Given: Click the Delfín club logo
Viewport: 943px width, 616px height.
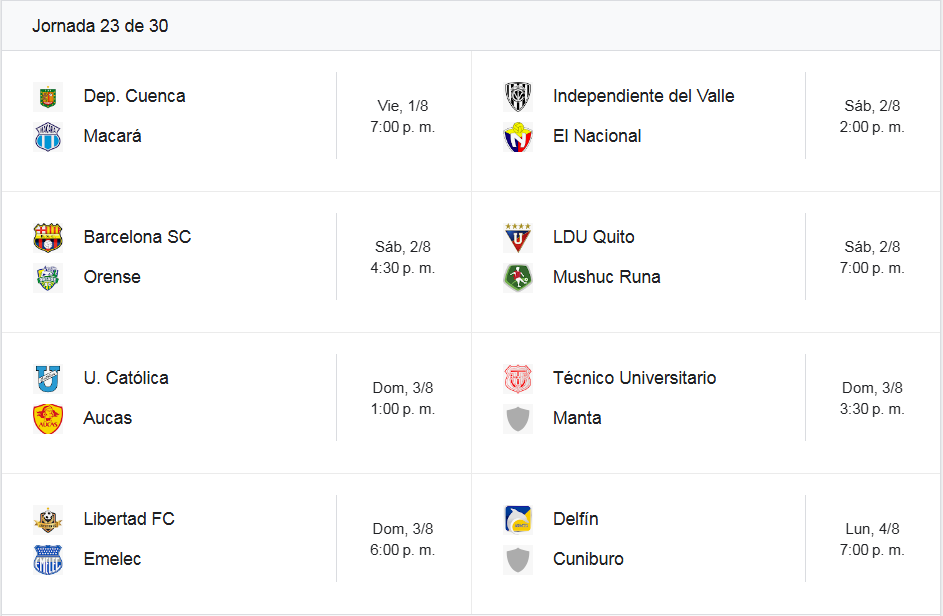Looking at the screenshot, I should [x=518, y=520].
